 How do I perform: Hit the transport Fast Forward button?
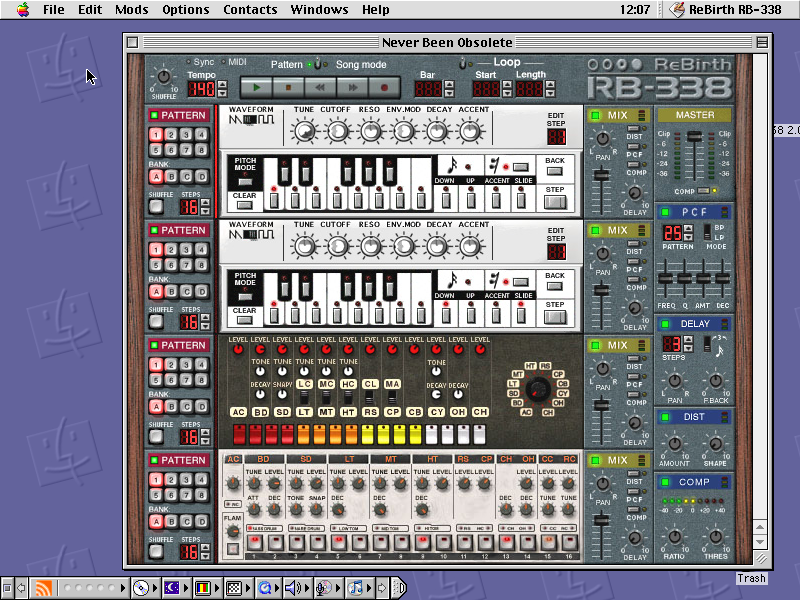tap(352, 88)
